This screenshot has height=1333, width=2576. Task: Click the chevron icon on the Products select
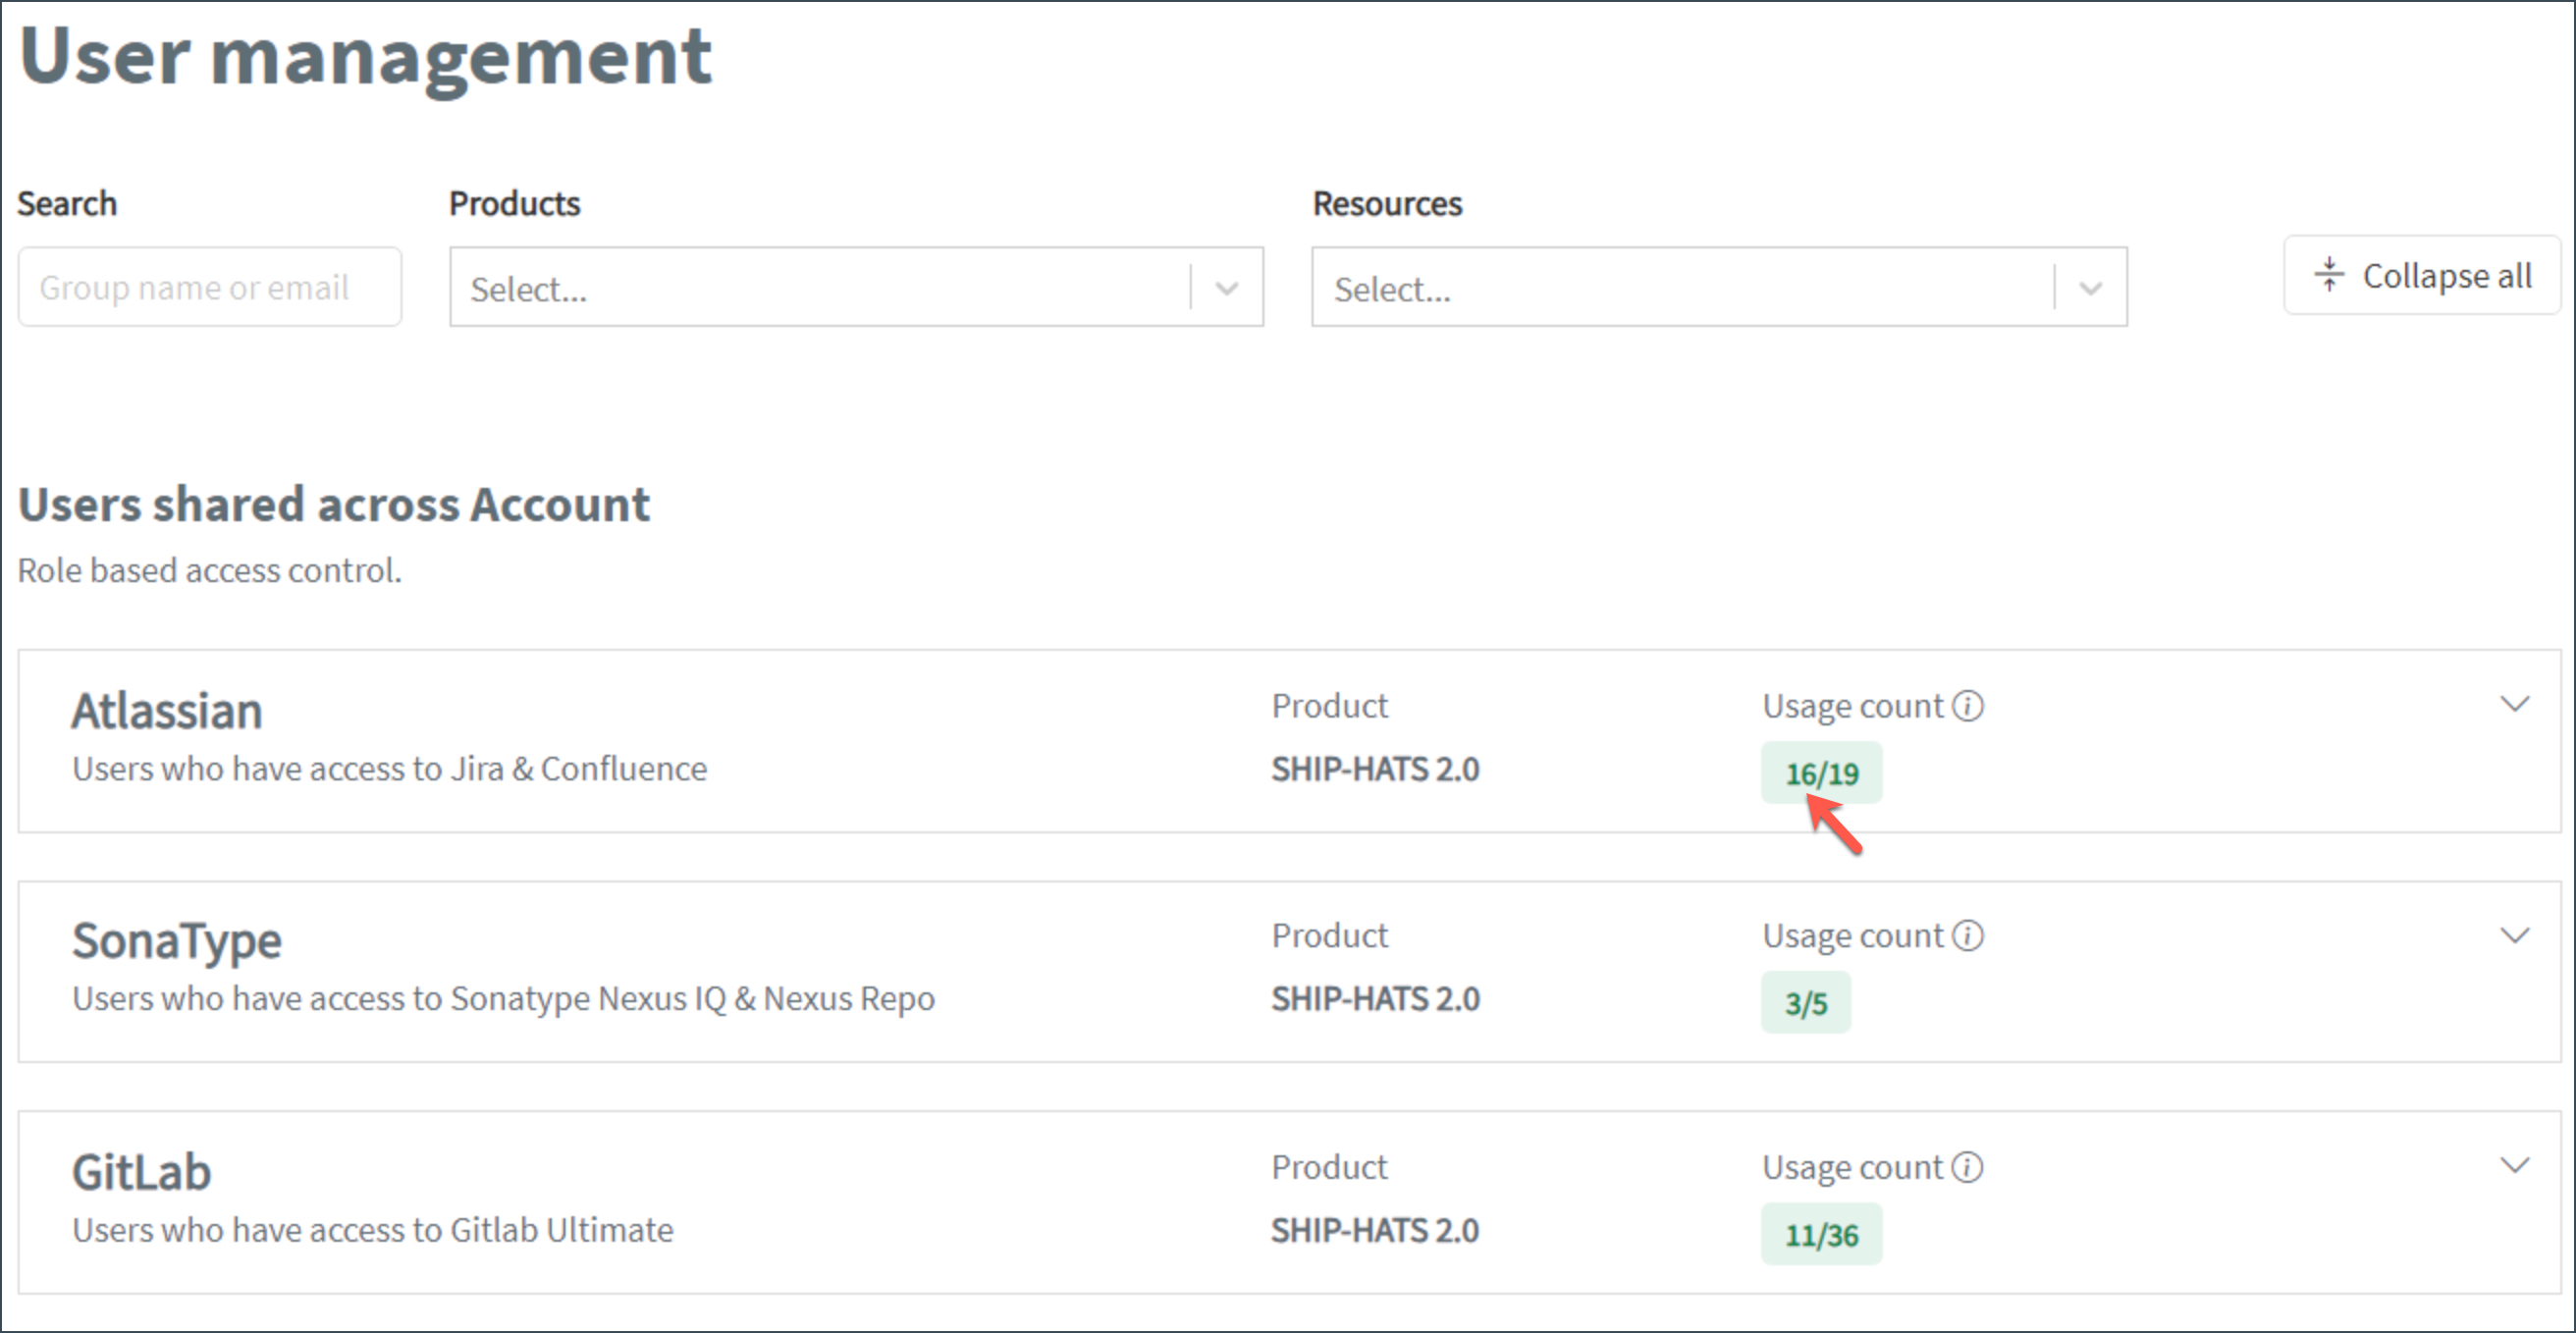pos(1227,287)
